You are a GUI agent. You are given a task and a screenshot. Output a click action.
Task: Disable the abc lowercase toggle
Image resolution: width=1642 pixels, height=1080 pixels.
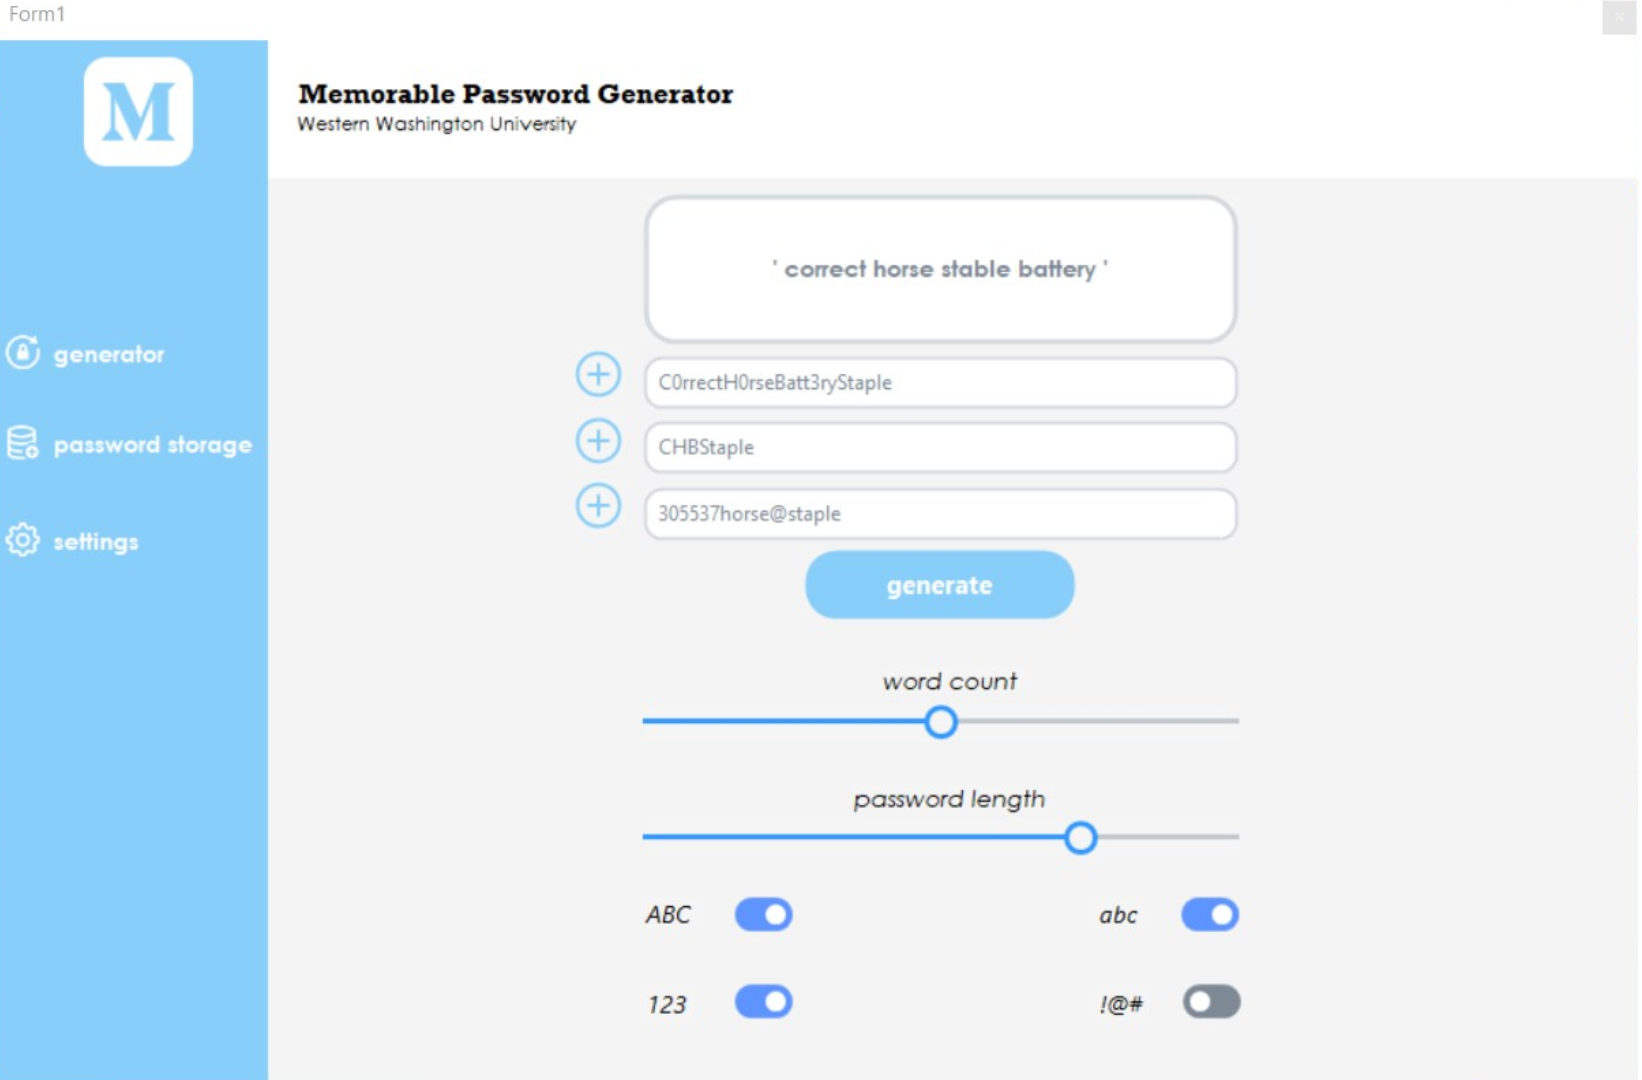1209,914
